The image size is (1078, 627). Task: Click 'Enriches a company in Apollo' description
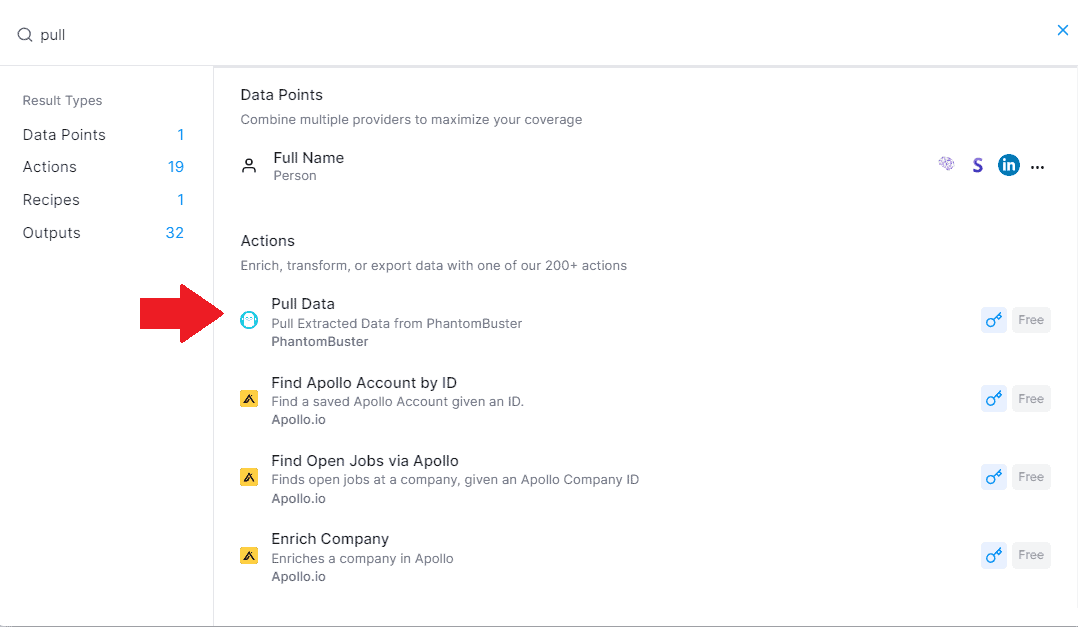(362, 559)
